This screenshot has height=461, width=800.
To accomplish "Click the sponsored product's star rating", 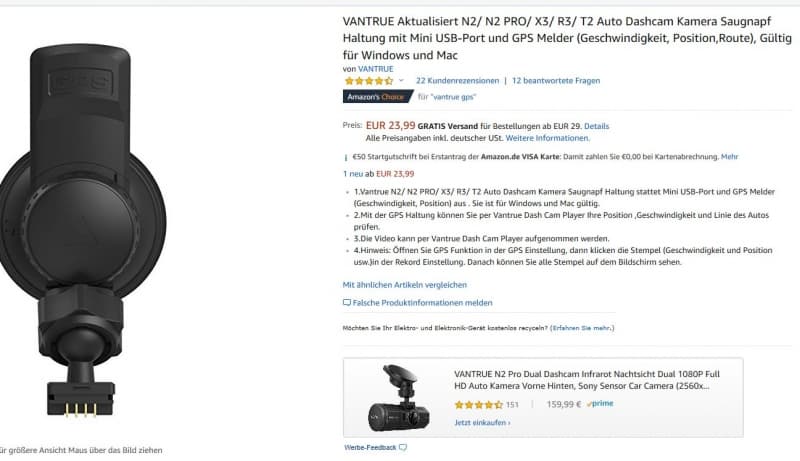I will tap(479, 405).
